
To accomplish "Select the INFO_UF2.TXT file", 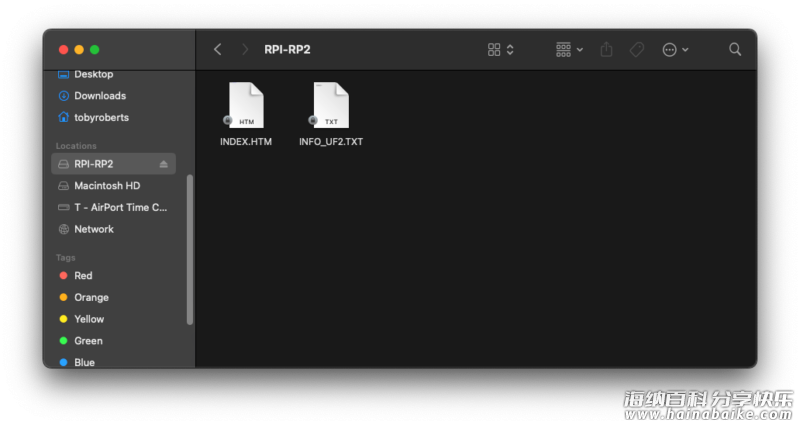I will pos(331,114).
